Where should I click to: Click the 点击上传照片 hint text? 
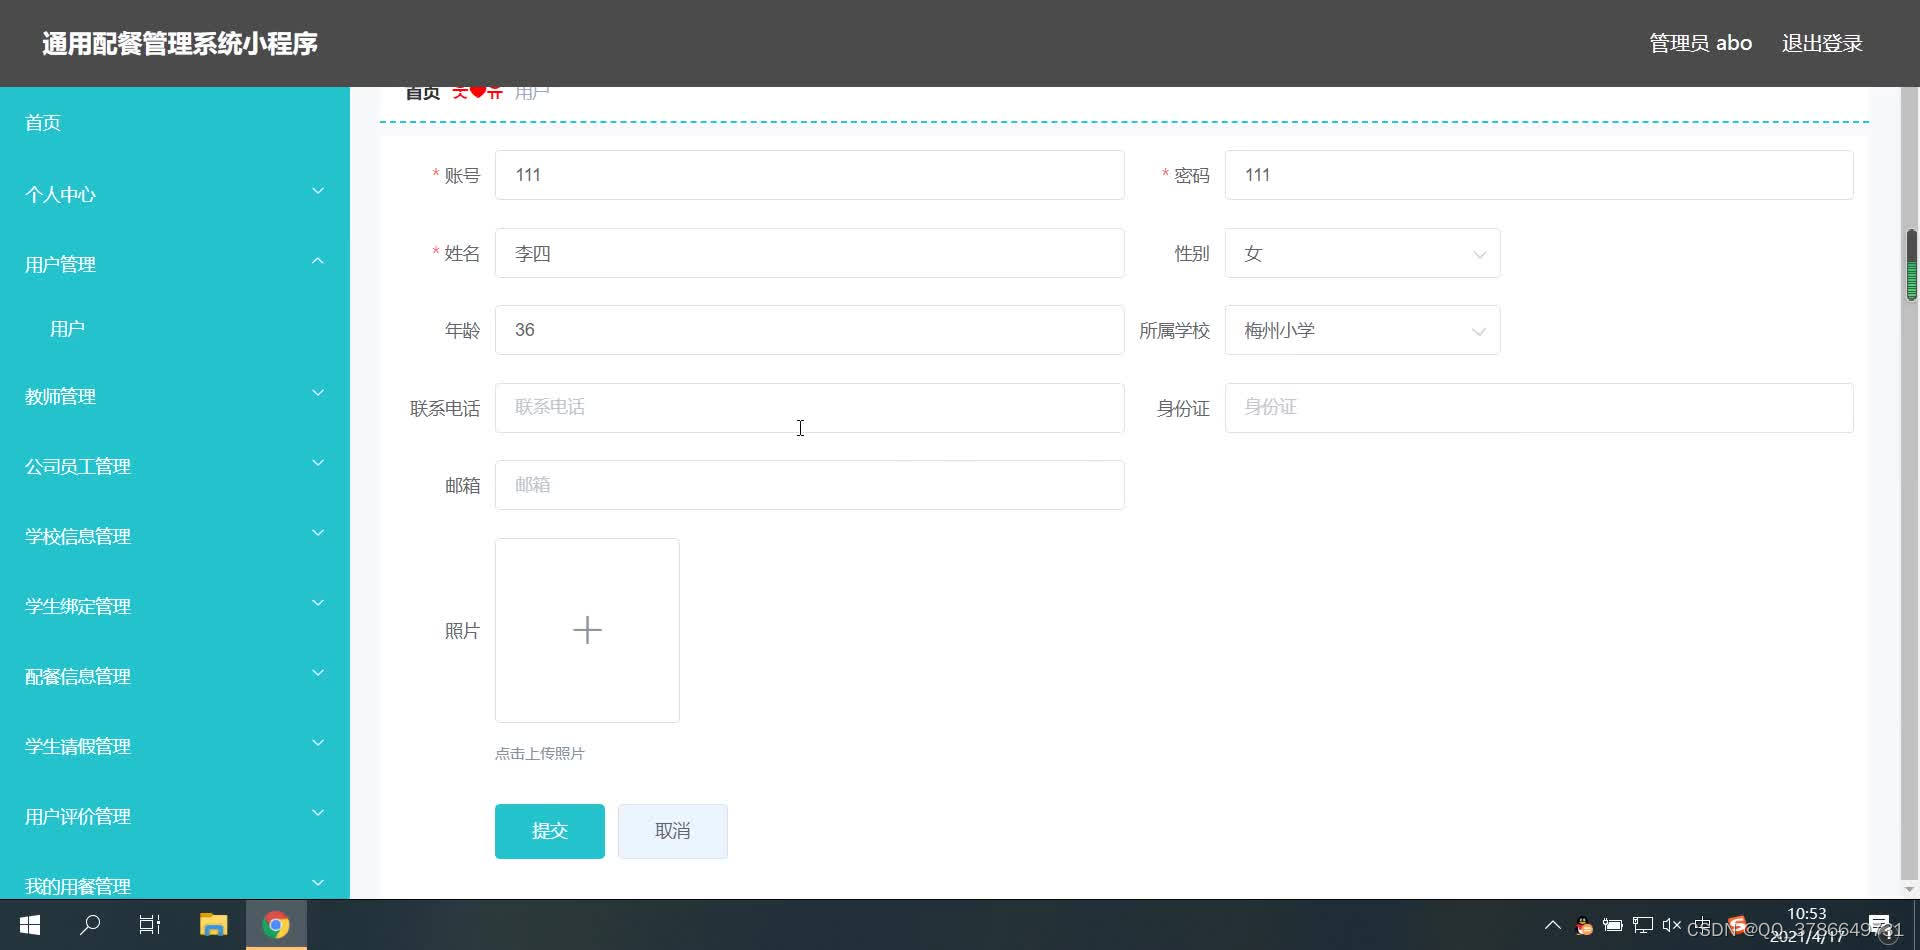coord(540,754)
